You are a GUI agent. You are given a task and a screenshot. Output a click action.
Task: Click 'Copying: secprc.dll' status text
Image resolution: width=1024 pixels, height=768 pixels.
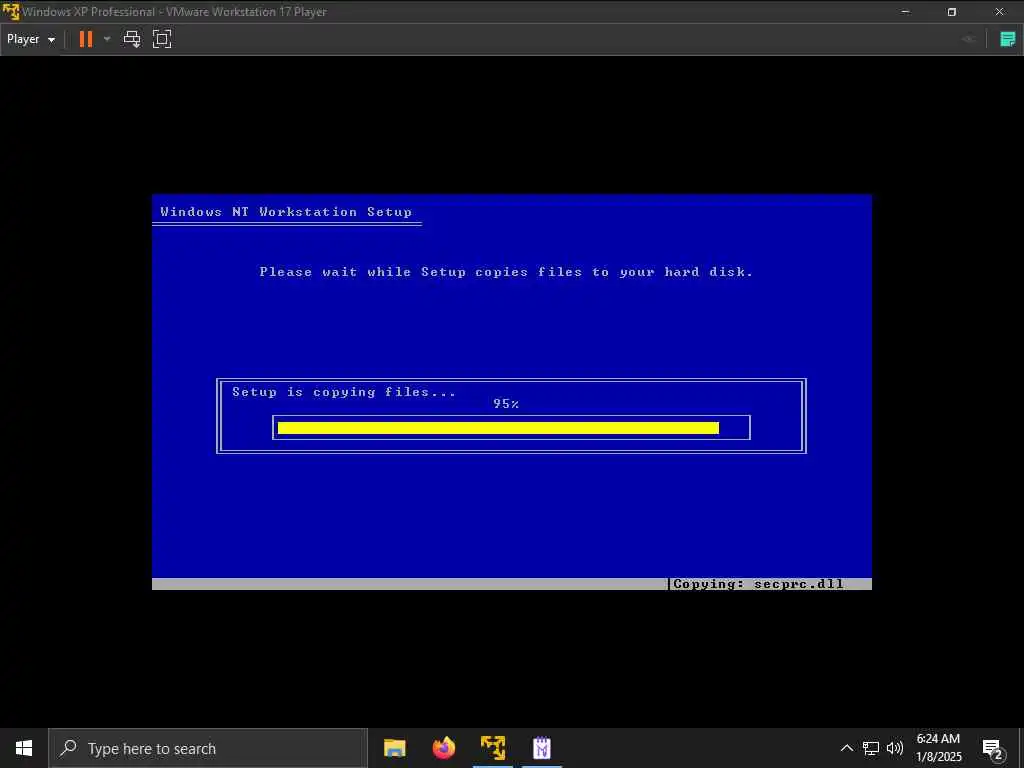(x=758, y=584)
